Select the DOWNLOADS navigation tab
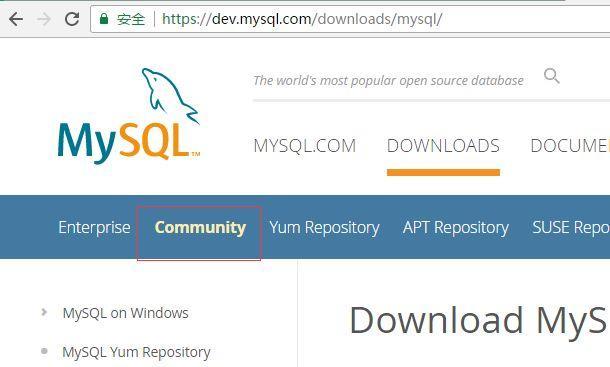The height and width of the screenshot is (367, 610). click(443, 146)
